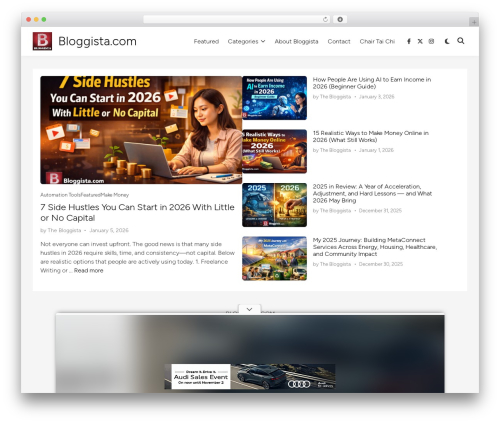Add new browser tab plus button
Viewport: 500px width, 423px height.
tap(474, 22)
